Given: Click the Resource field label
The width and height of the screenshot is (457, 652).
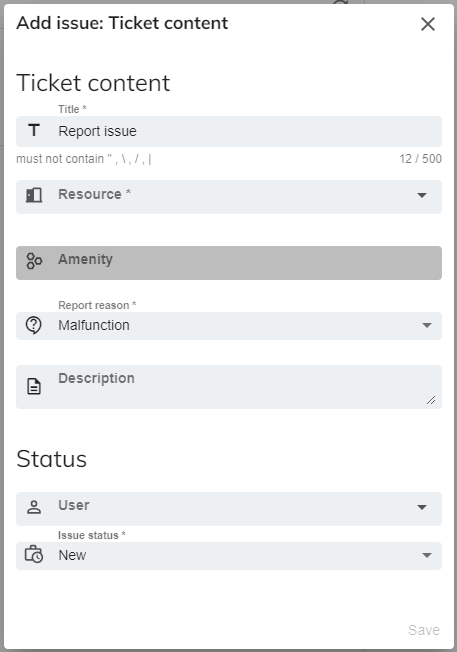Looking at the screenshot, I should coord(94,194).
